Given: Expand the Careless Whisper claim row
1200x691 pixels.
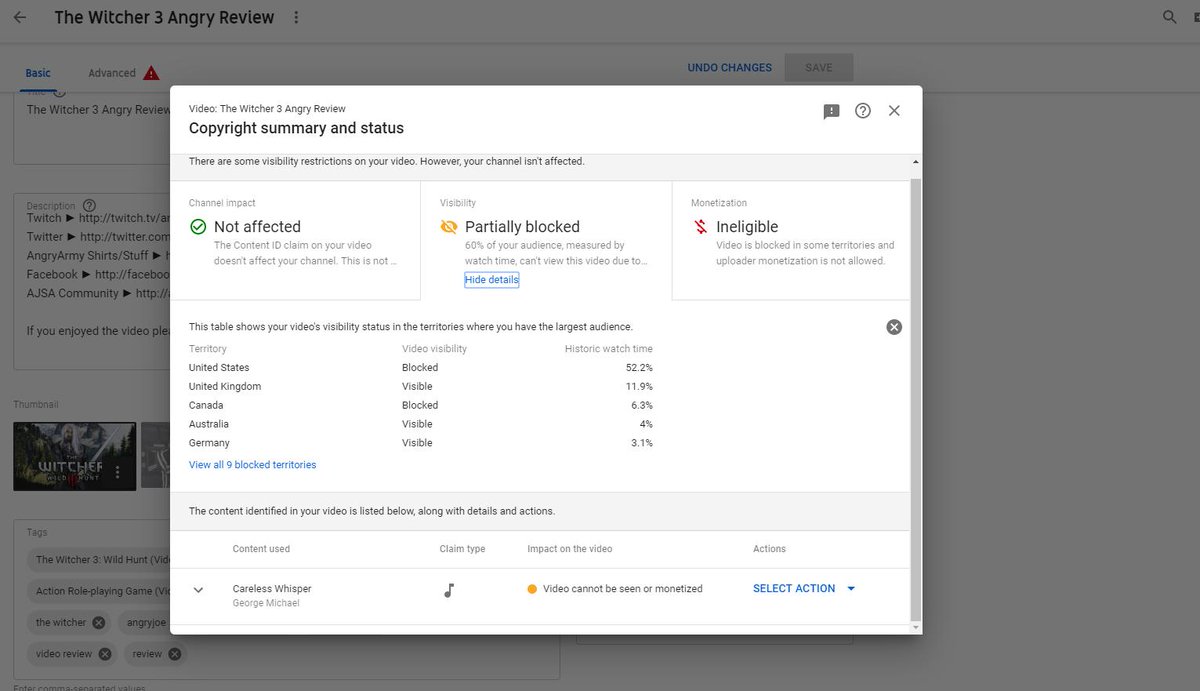Looking at the screenshot, I should point(198,590).
